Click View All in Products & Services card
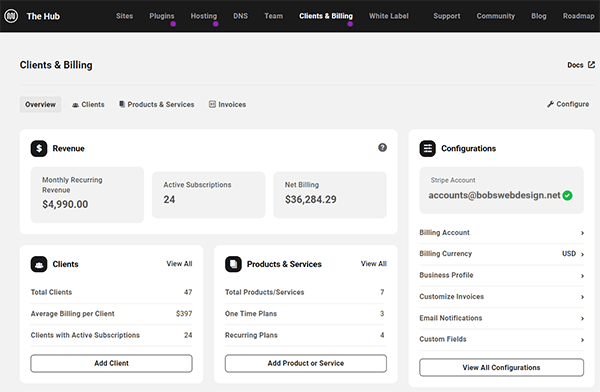 click(374, 264)
